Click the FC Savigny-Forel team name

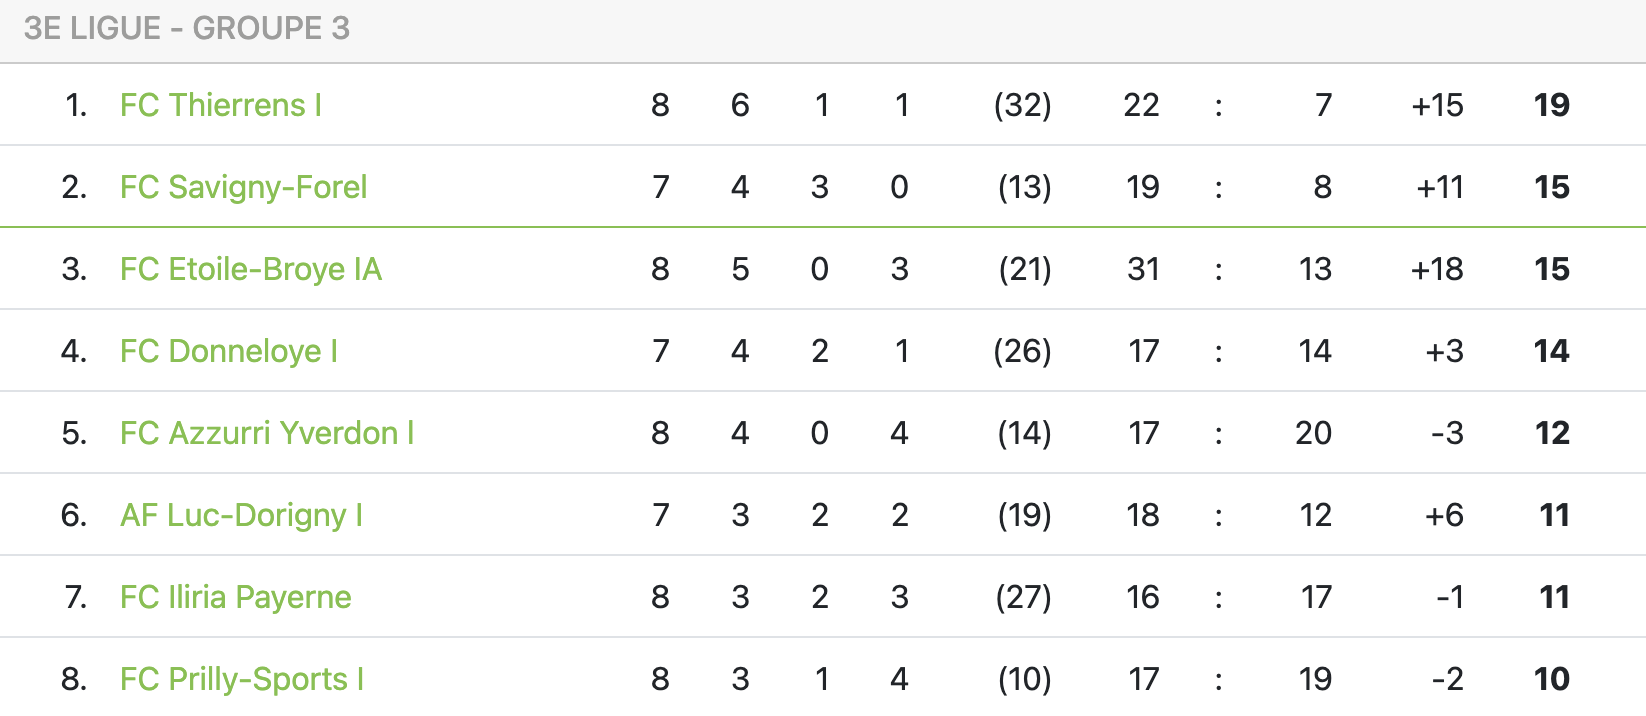click(243, 187)
